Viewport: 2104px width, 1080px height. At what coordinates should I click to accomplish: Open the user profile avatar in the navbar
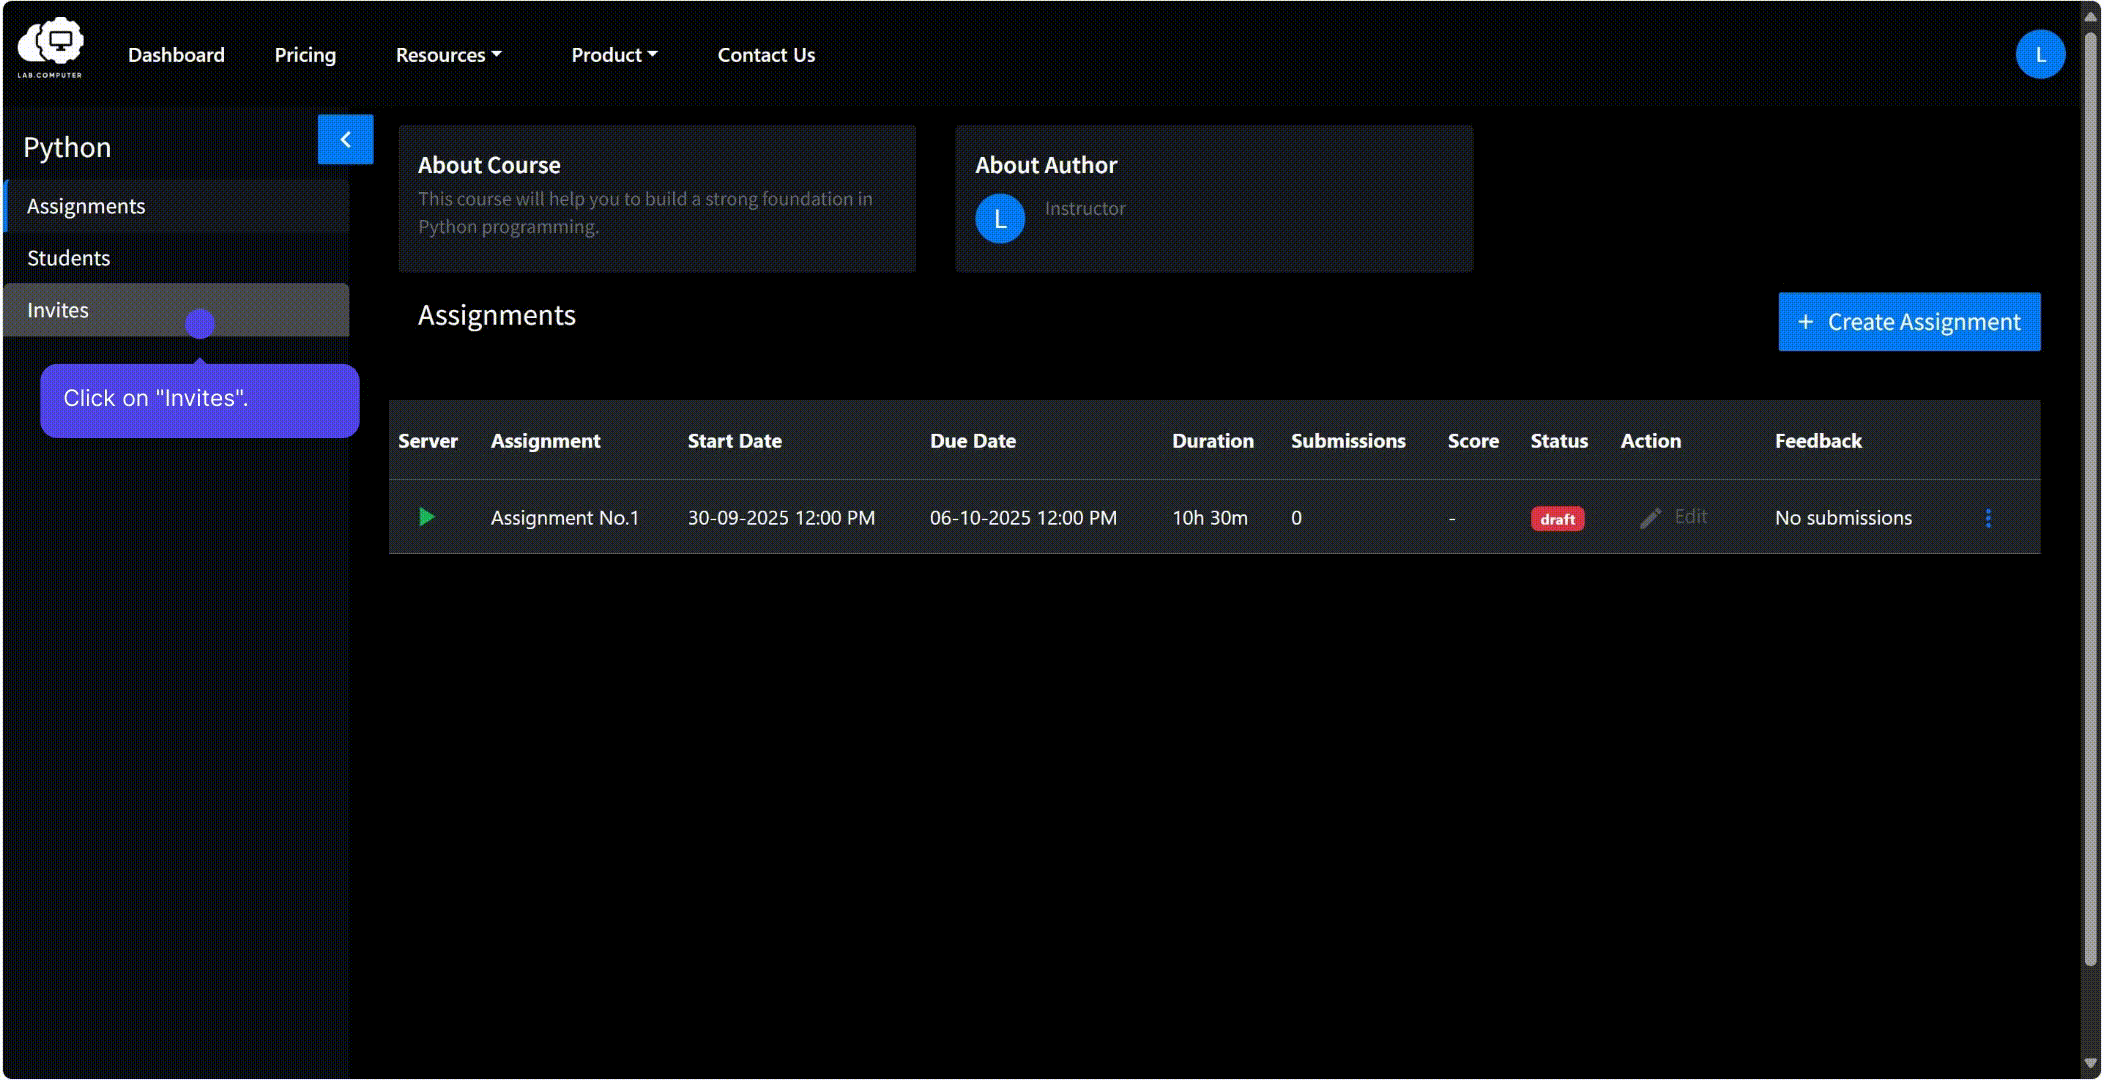[x=2040, y=54]
